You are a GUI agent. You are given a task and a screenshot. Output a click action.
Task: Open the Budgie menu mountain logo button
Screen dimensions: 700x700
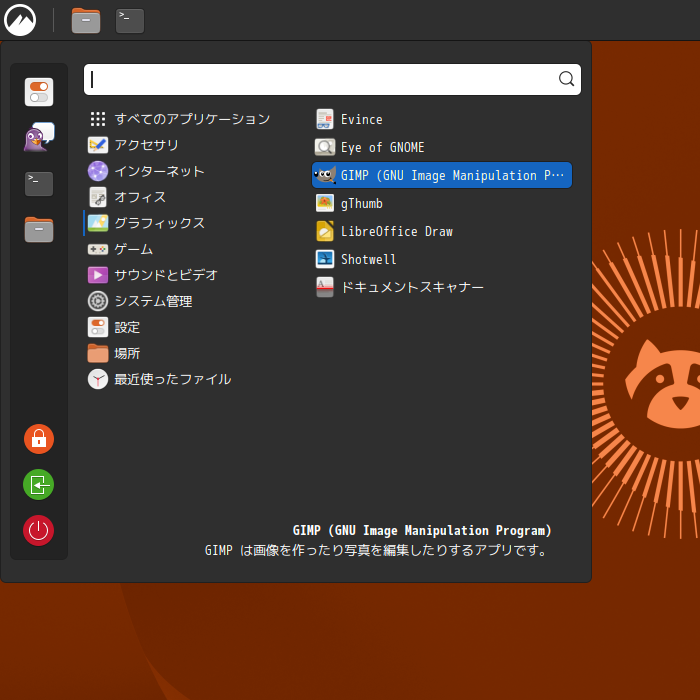[x=20, y=20]
